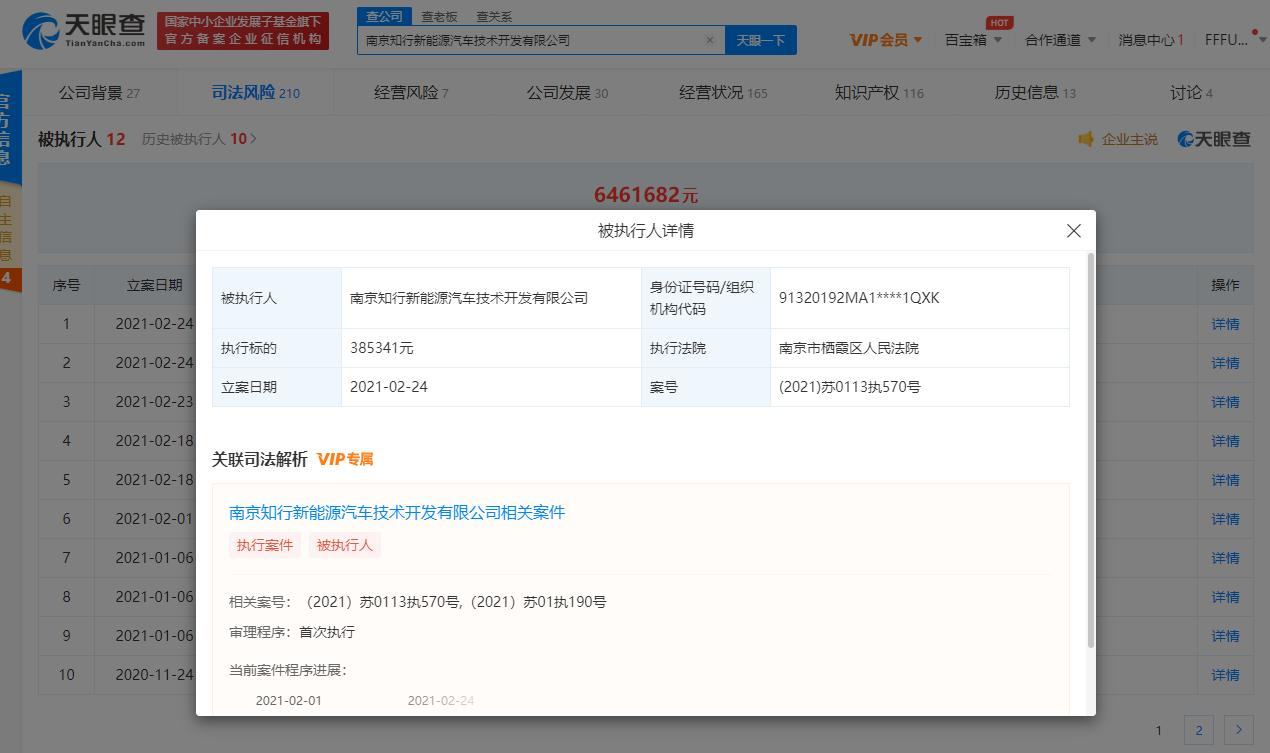This screenshot has width=1270, height=753.
Task: Open 南京知行新能源汽车技术开发有限公司相关案件 link
Action: (x=397, y=512)
